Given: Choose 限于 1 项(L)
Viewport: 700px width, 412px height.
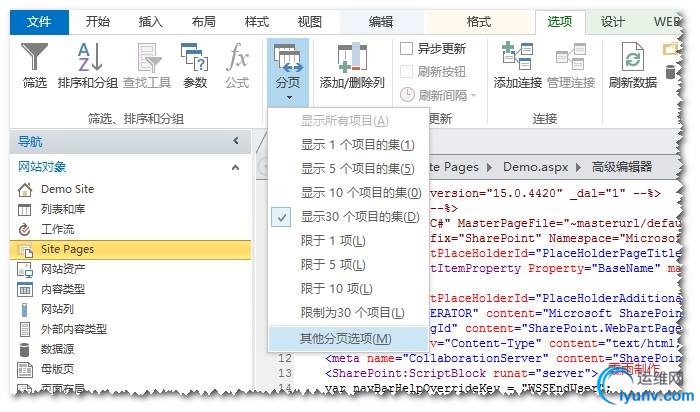Looking at the screenshot, I should (x=348, y=241).
